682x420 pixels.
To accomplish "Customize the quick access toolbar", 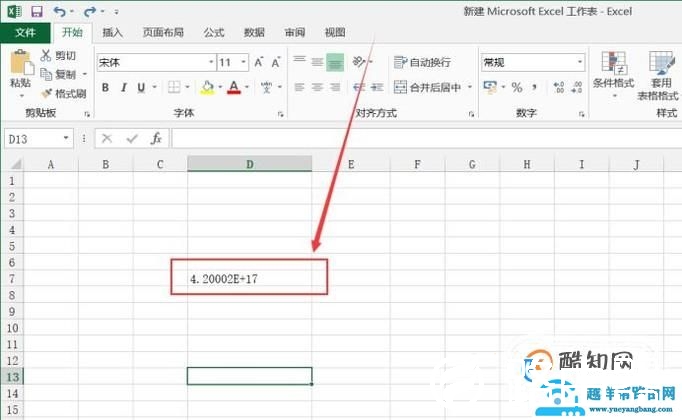I will [116, 12].
